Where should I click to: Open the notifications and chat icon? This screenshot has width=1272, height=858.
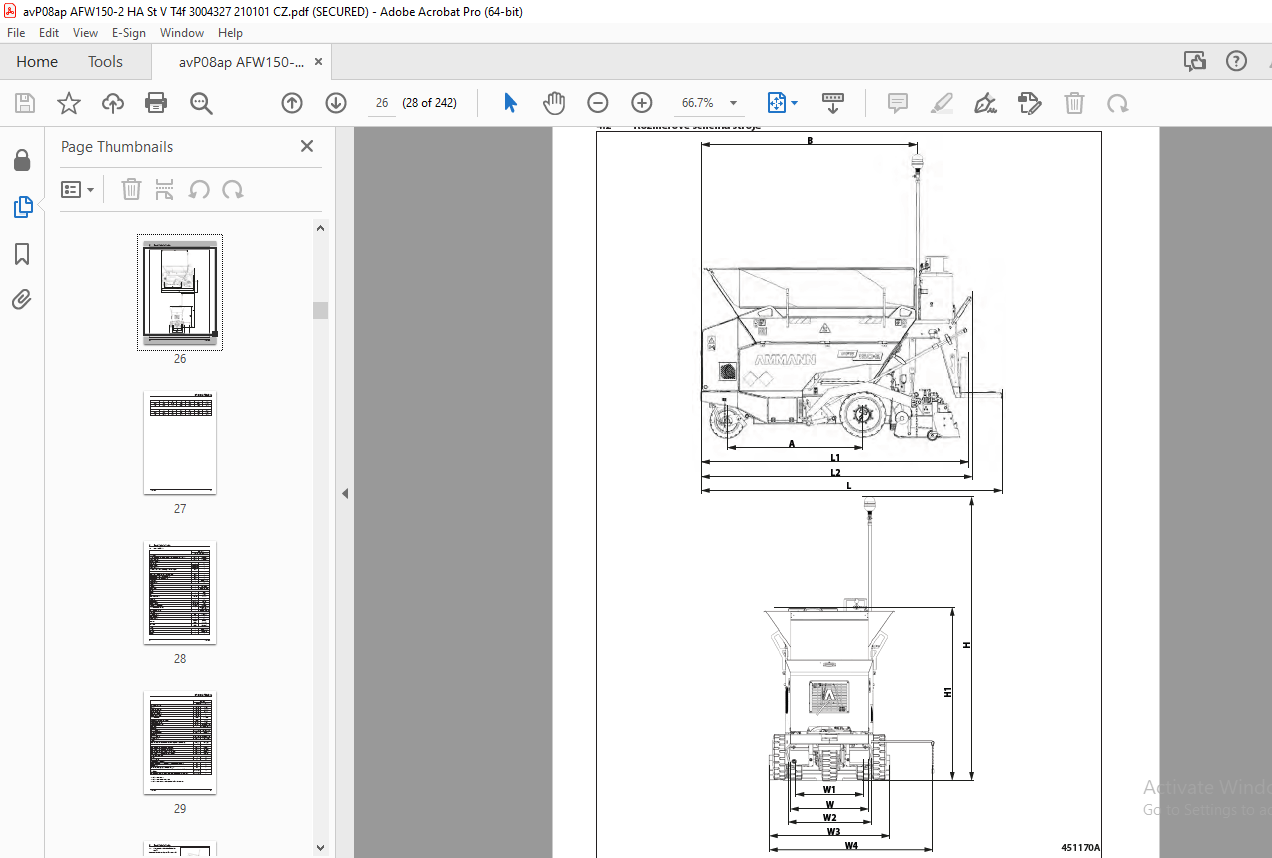[1195, 62]
